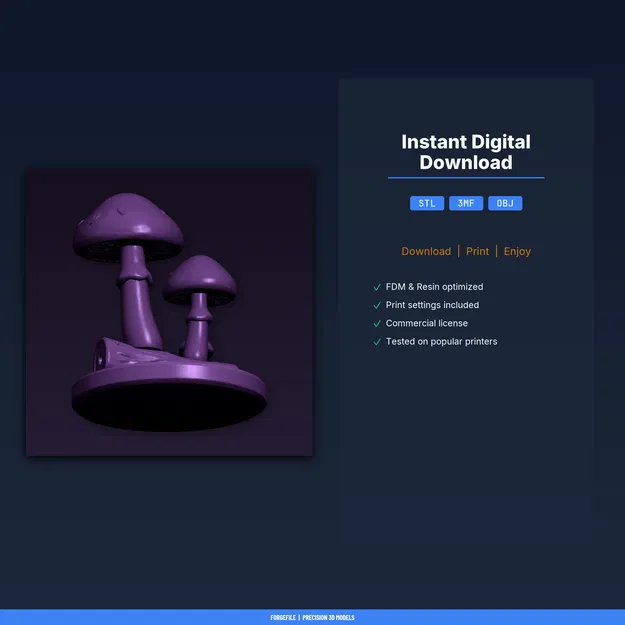The width and height of the screenshot is (625, 625).
Task: Click the orange 'Enjoy' text
Action: click(517, 252)
